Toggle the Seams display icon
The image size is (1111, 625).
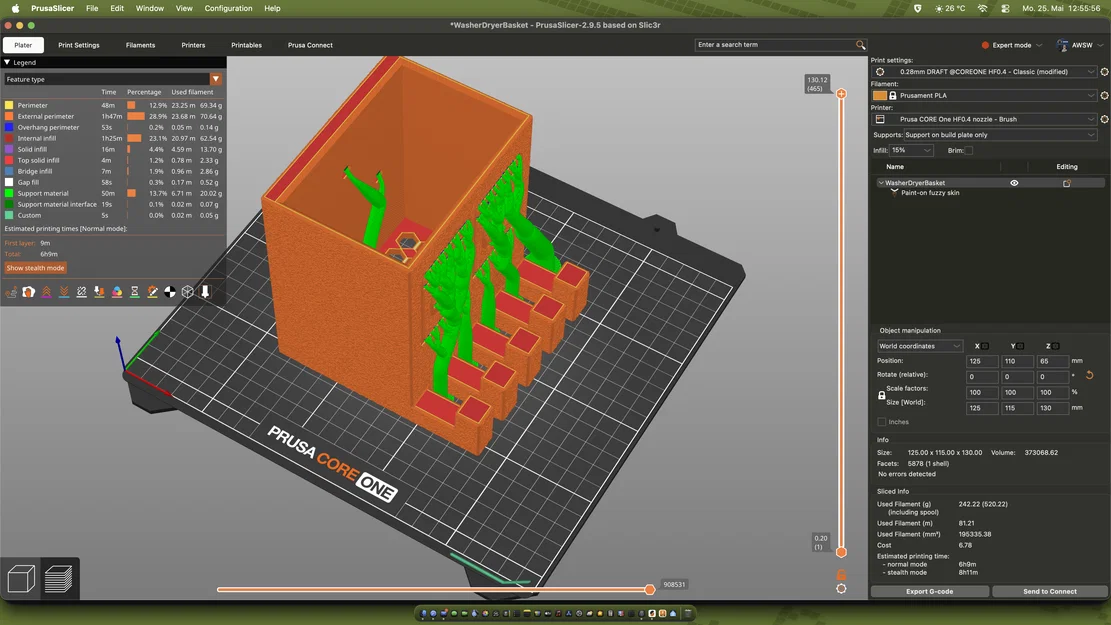[x=81, y=292]
